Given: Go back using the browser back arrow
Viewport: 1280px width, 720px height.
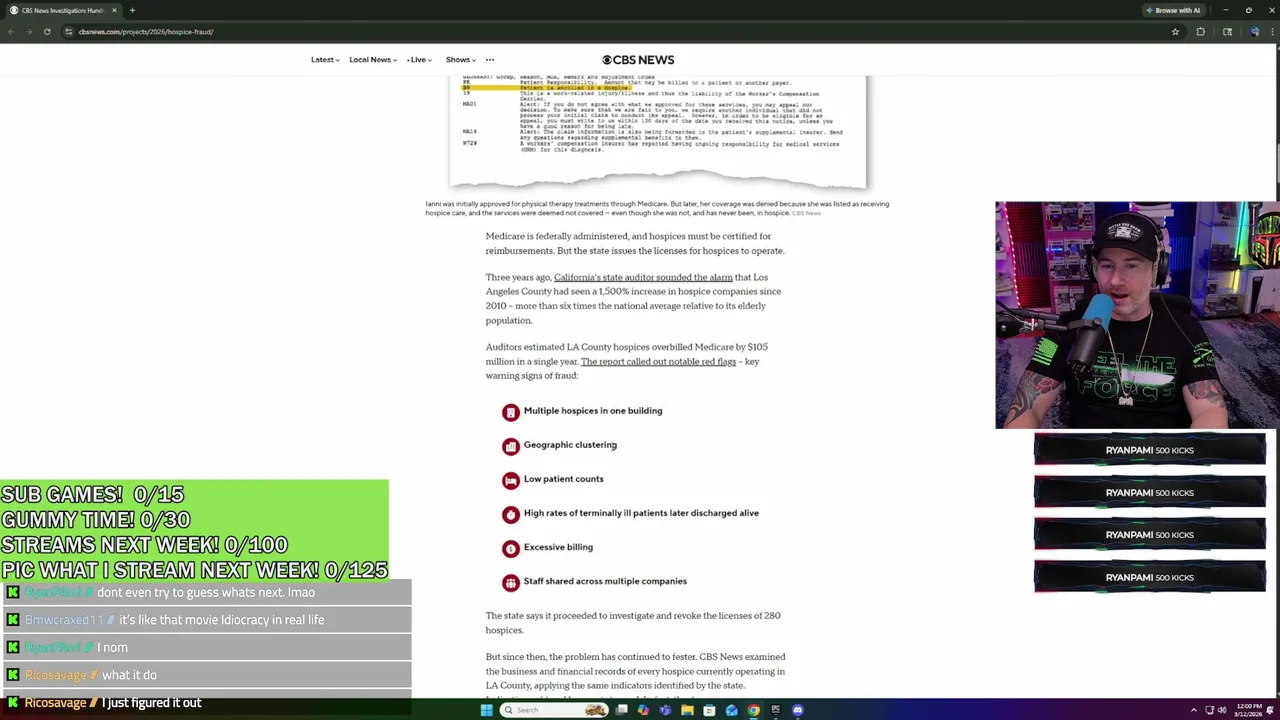Looking at the screenshot, I should (11, 32).
